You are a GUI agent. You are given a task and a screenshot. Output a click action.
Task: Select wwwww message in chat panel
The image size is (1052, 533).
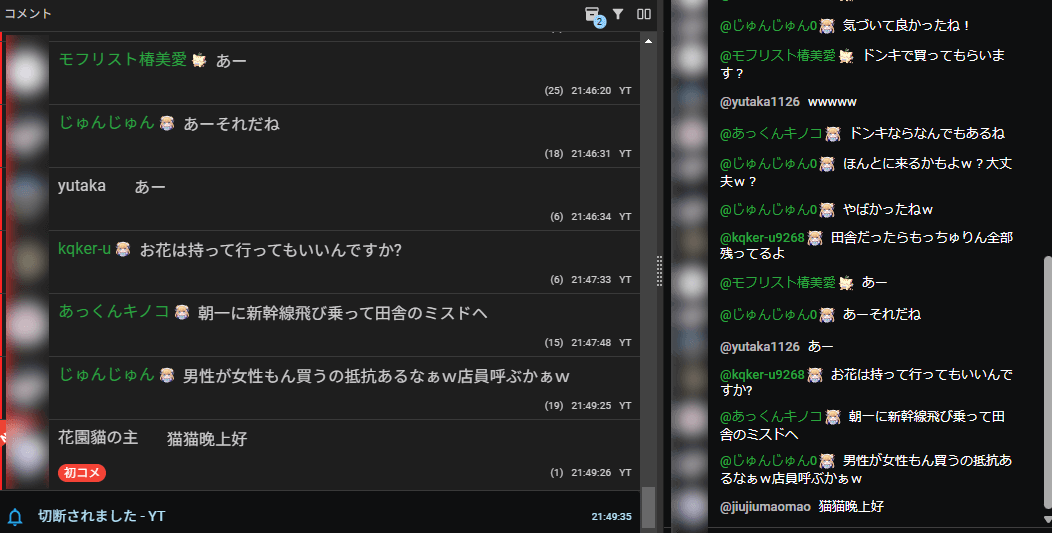[x=832, y=102]
